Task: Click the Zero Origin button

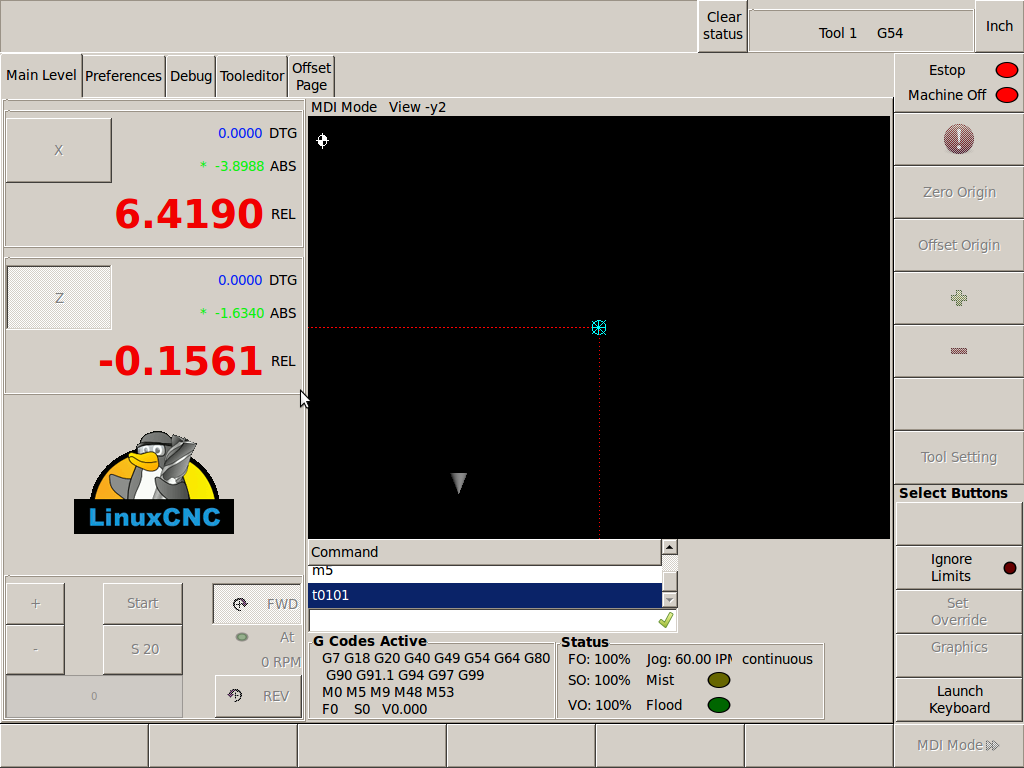Action: pyautogui.click(x=959, y=192)
